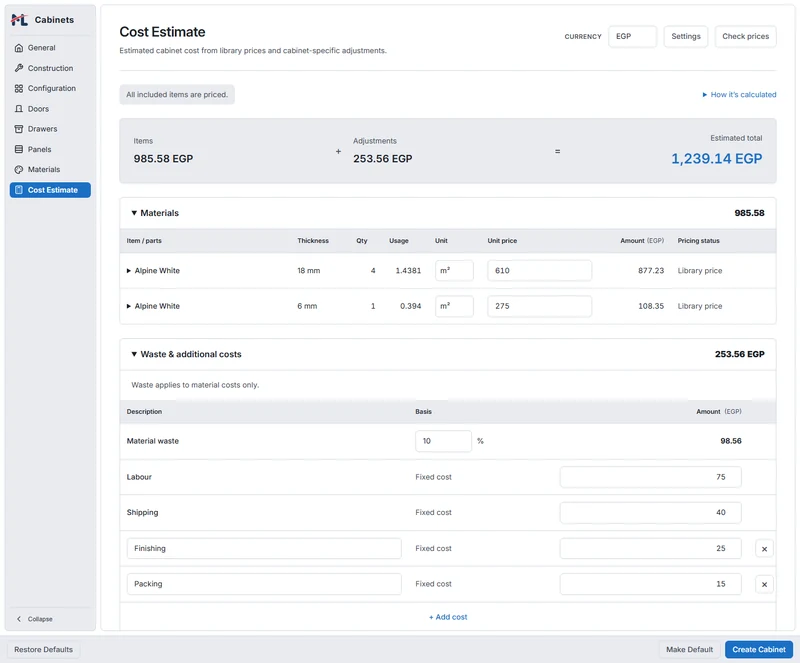Open the General section
This screenshot has width=800, height=663.
(x=50, y=48)
